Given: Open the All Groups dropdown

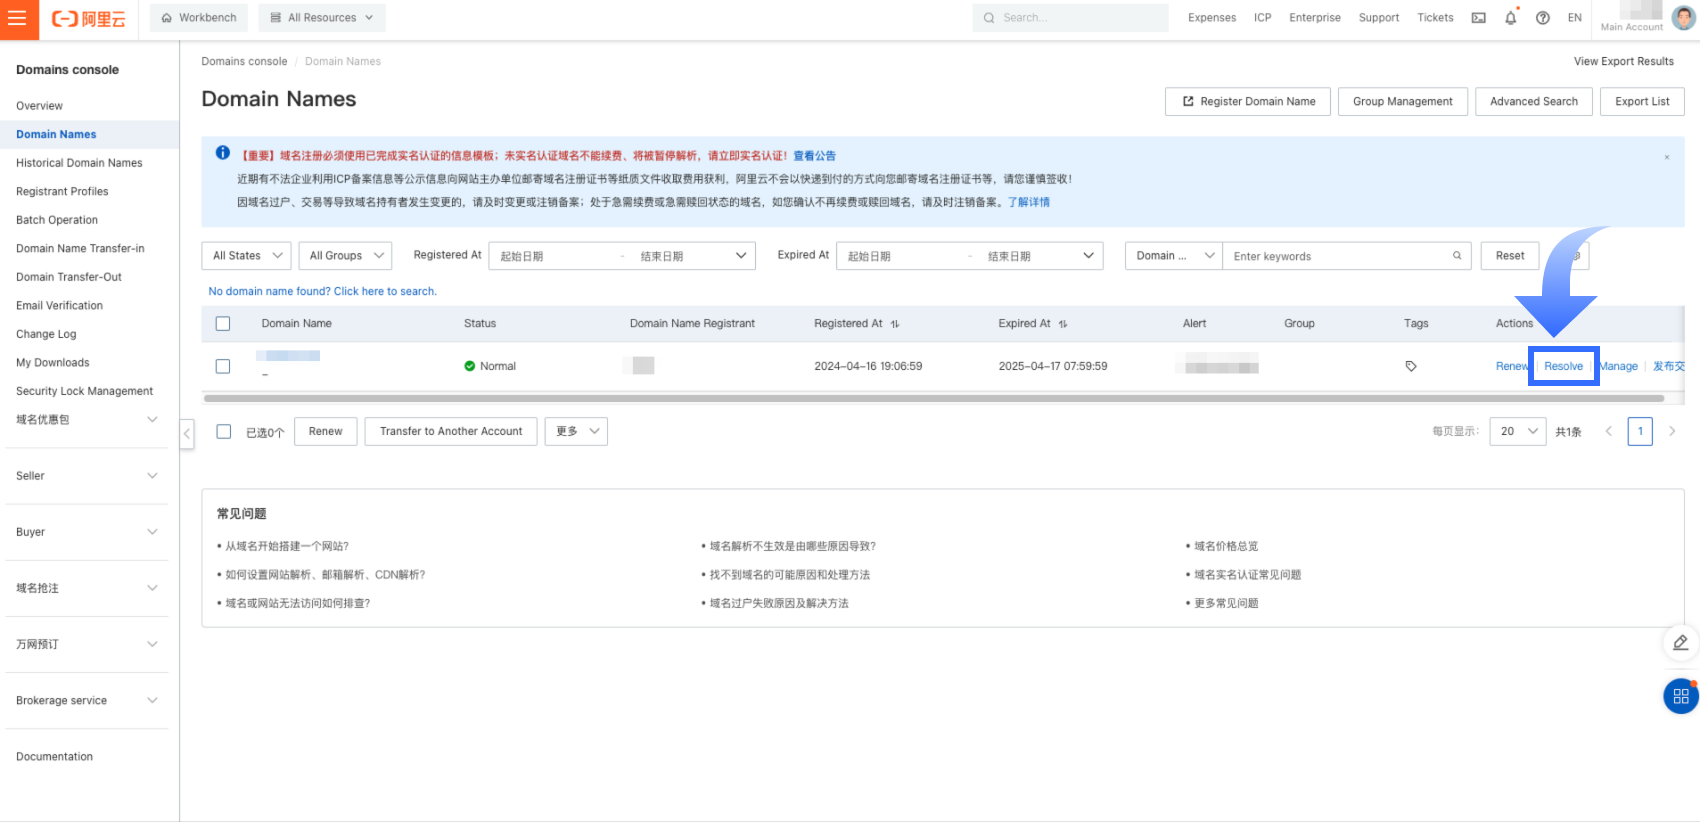Looking at the screenshot, I should coord(345,256).
